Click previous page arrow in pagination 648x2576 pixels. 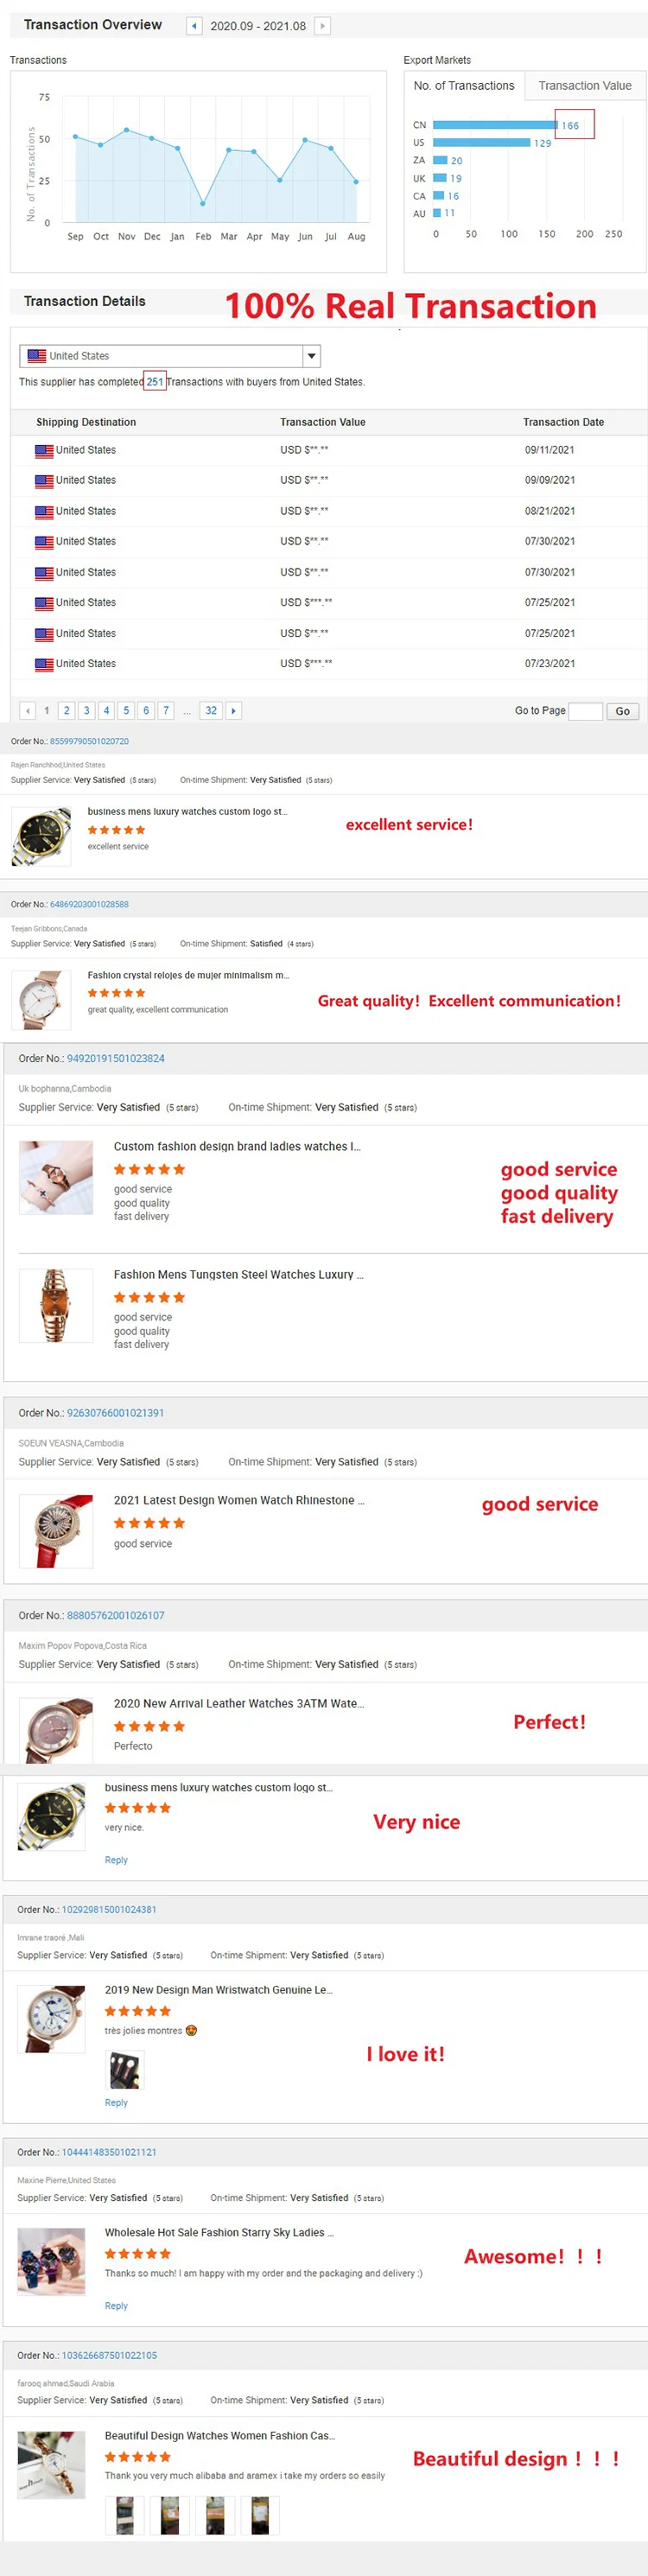pyautogui.click(x=27, y=711)
